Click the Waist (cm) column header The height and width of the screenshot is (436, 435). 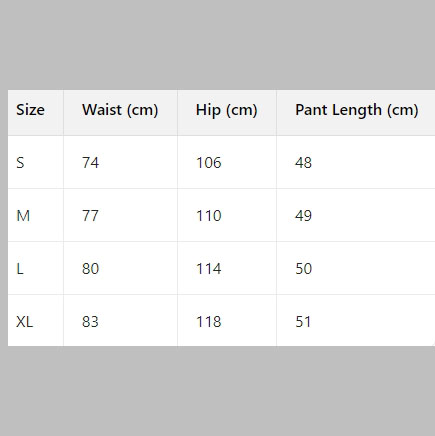120,110
